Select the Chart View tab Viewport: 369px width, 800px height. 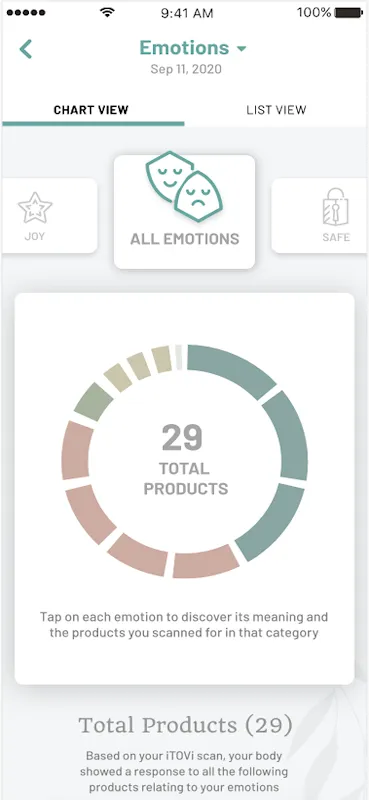tap(91, 110)
